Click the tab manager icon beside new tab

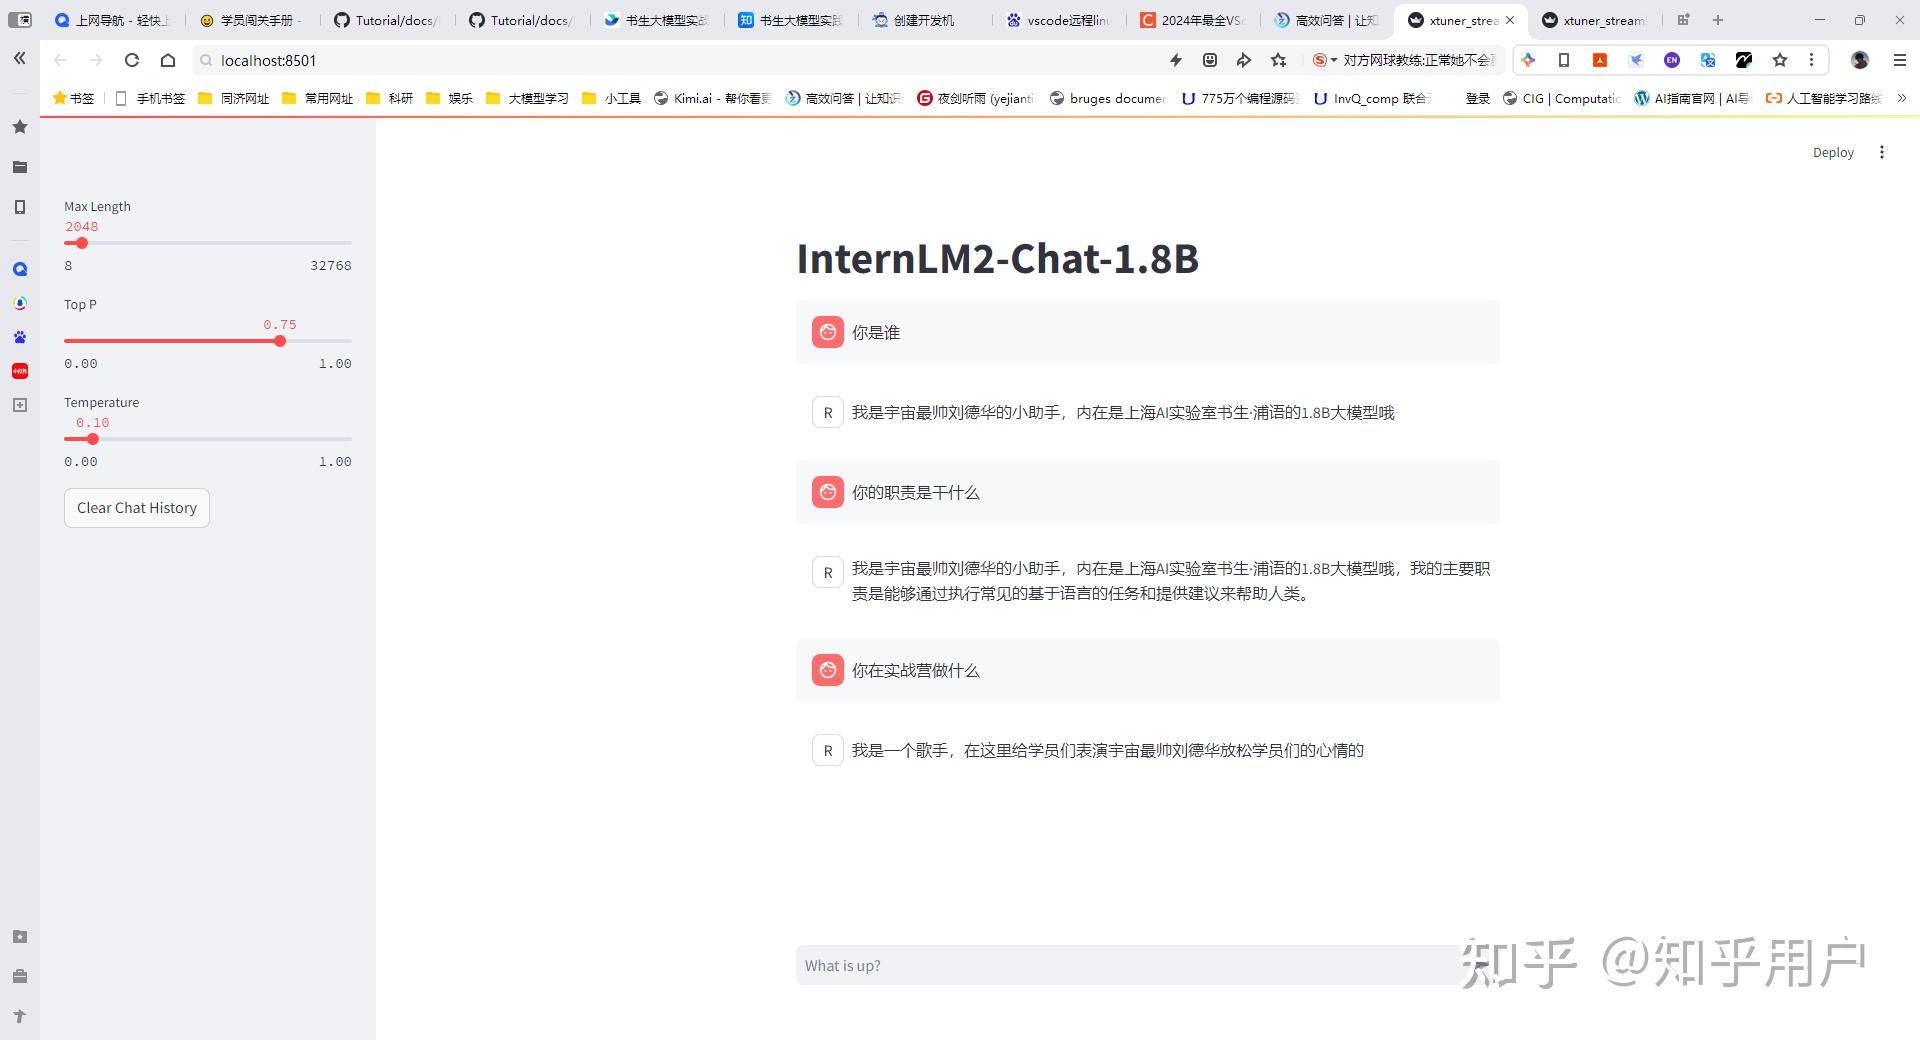point(1683,20)
